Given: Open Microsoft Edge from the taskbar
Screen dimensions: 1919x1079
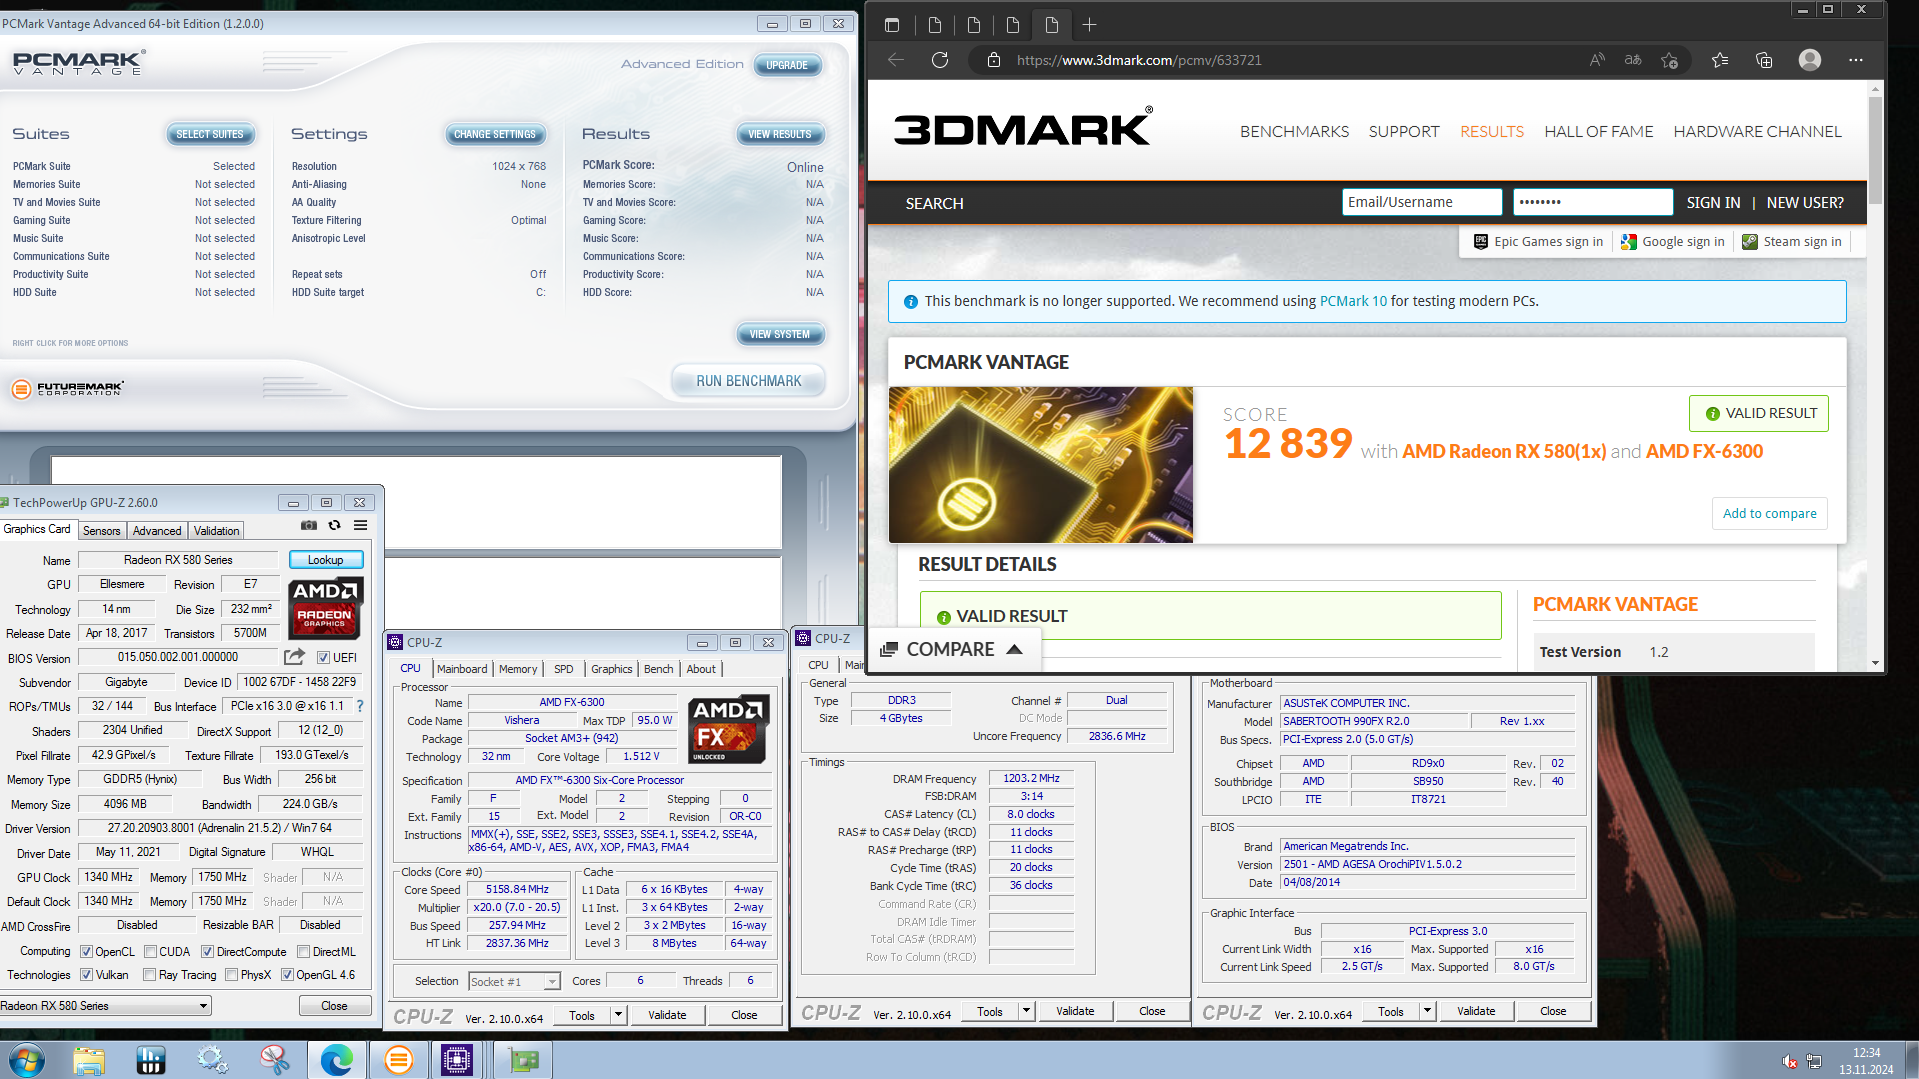Looking at the screenshot, I should coord(336,1060).
